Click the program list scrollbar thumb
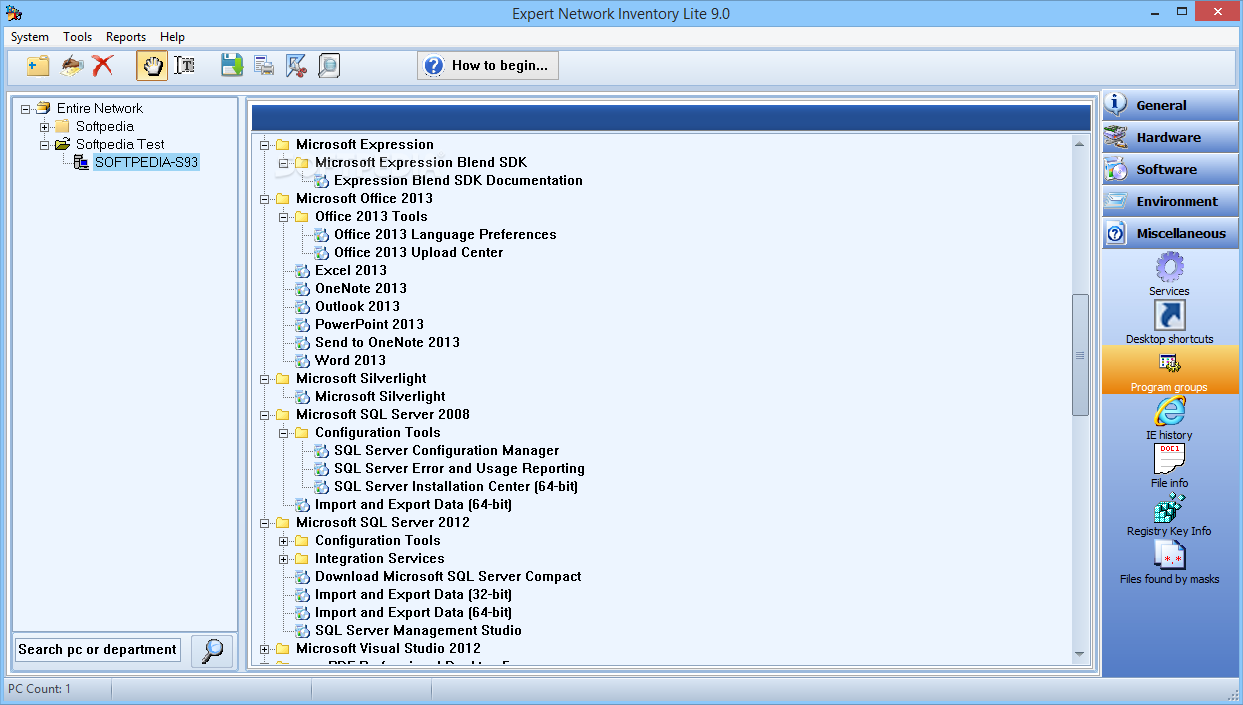This screenshot has width=1243, height=705. point(1080,355)
